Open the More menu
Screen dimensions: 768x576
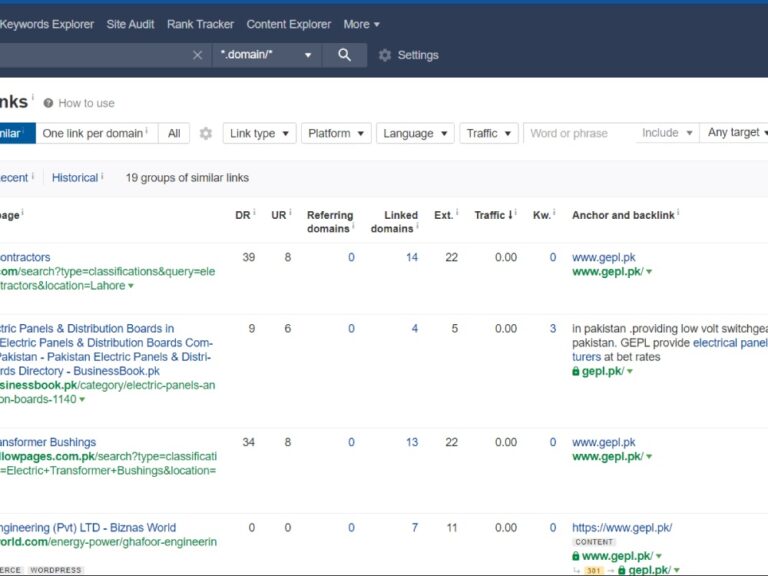tap(361, 24)
